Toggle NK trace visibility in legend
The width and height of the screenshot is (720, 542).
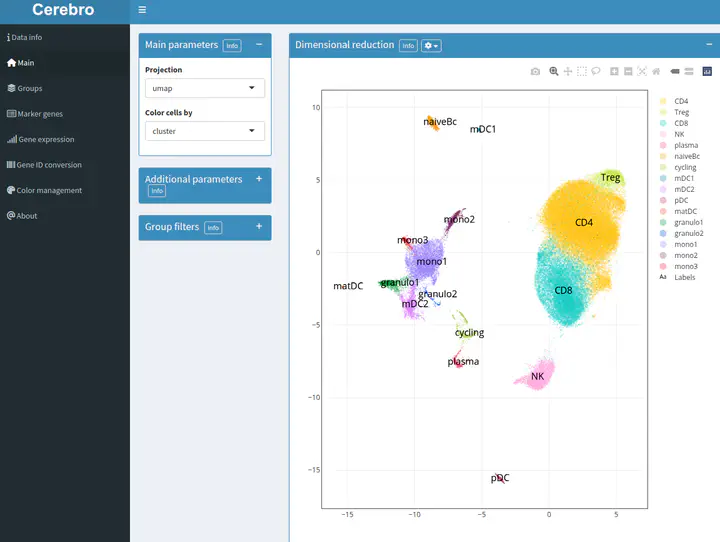679,134
